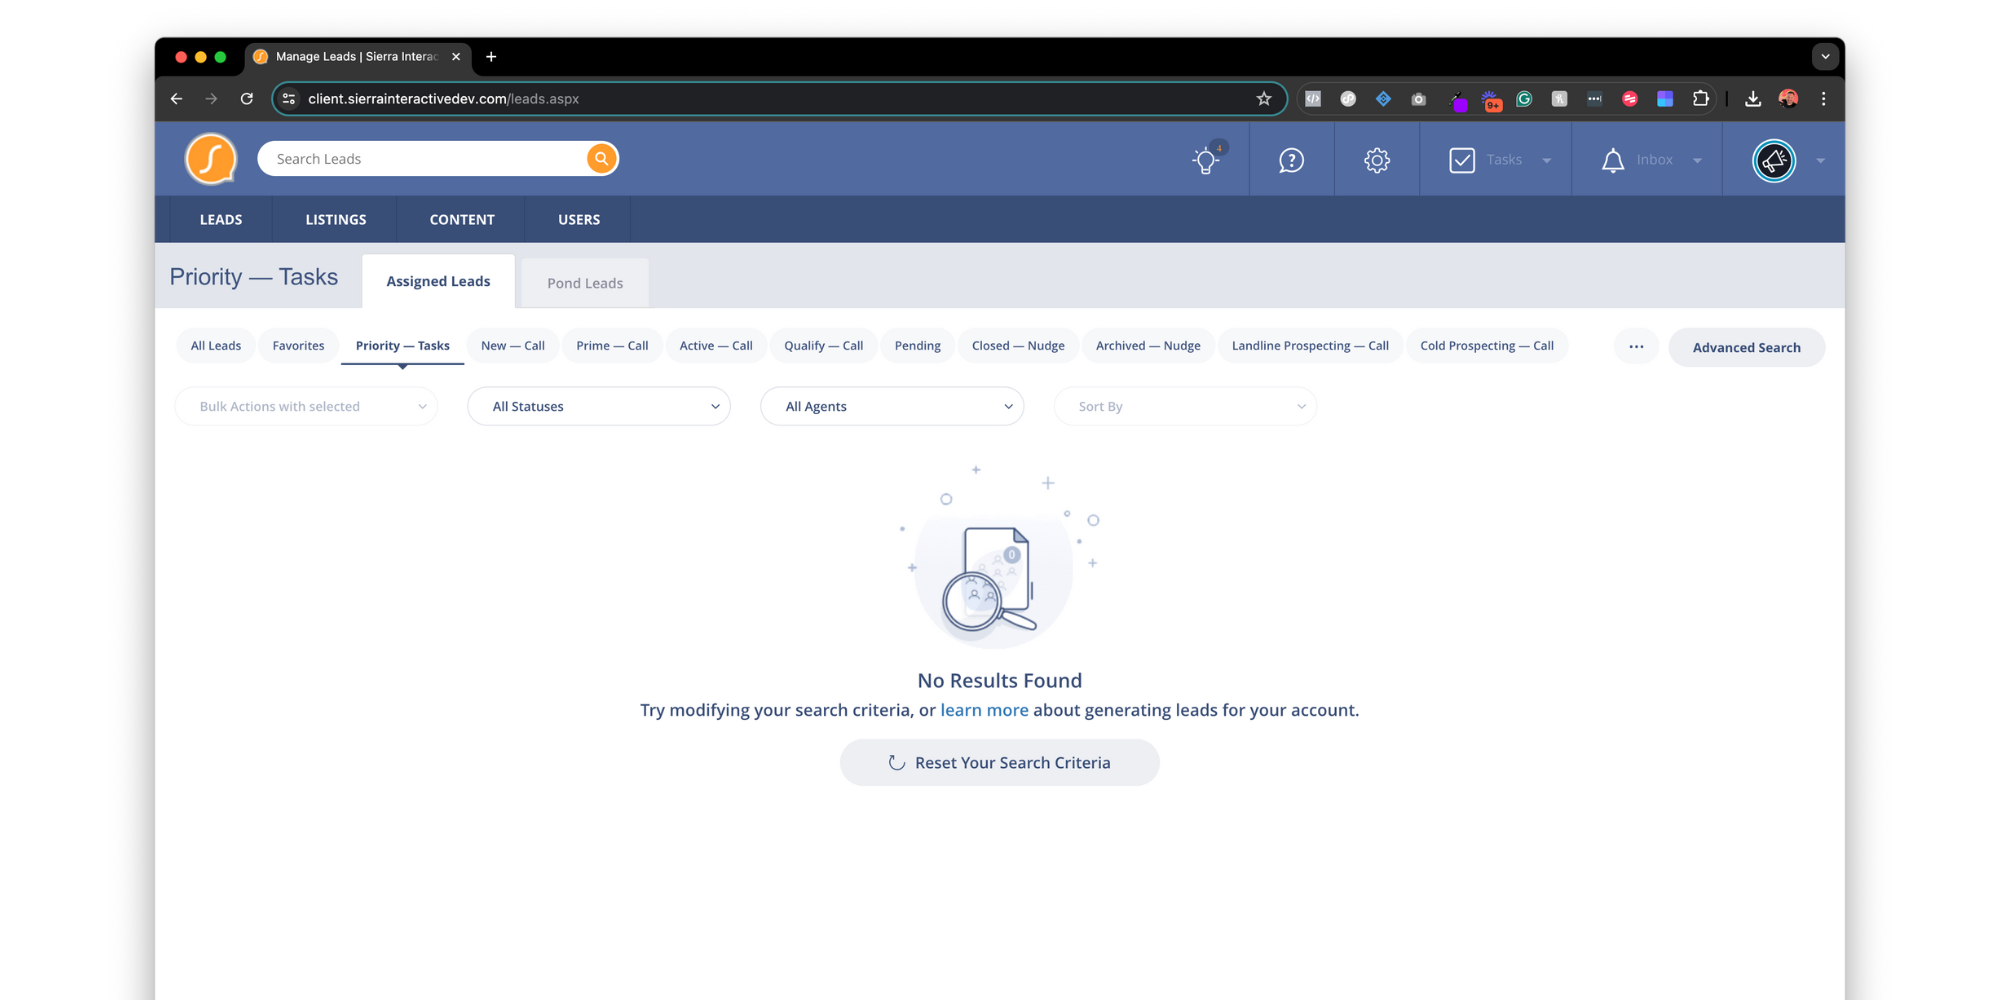Bookmark the page with star icon
The image size is (2000, 1000).
point(1264,99)
